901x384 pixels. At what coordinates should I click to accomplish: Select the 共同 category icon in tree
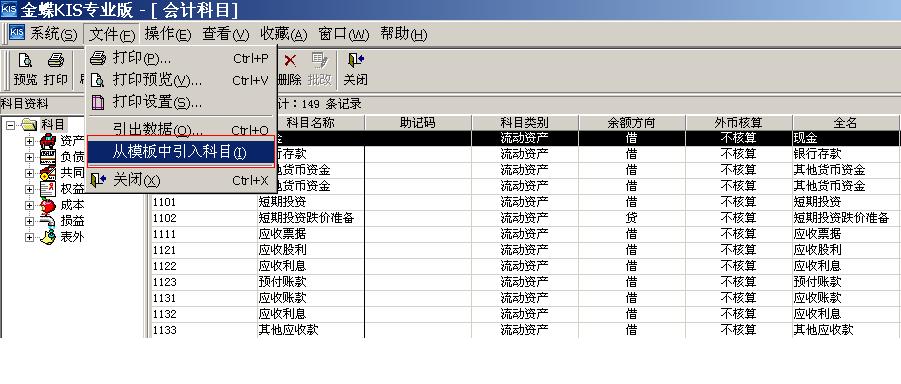coord(48,173)
